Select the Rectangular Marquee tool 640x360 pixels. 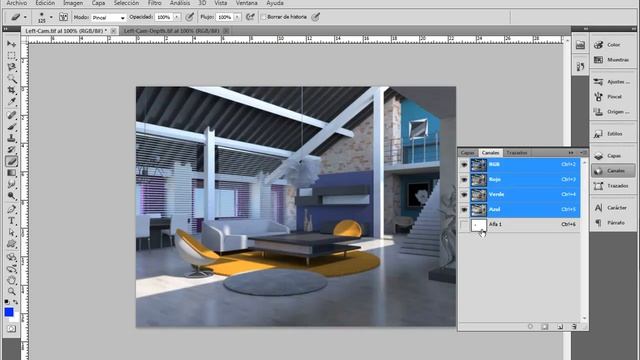tap(11, 55)
